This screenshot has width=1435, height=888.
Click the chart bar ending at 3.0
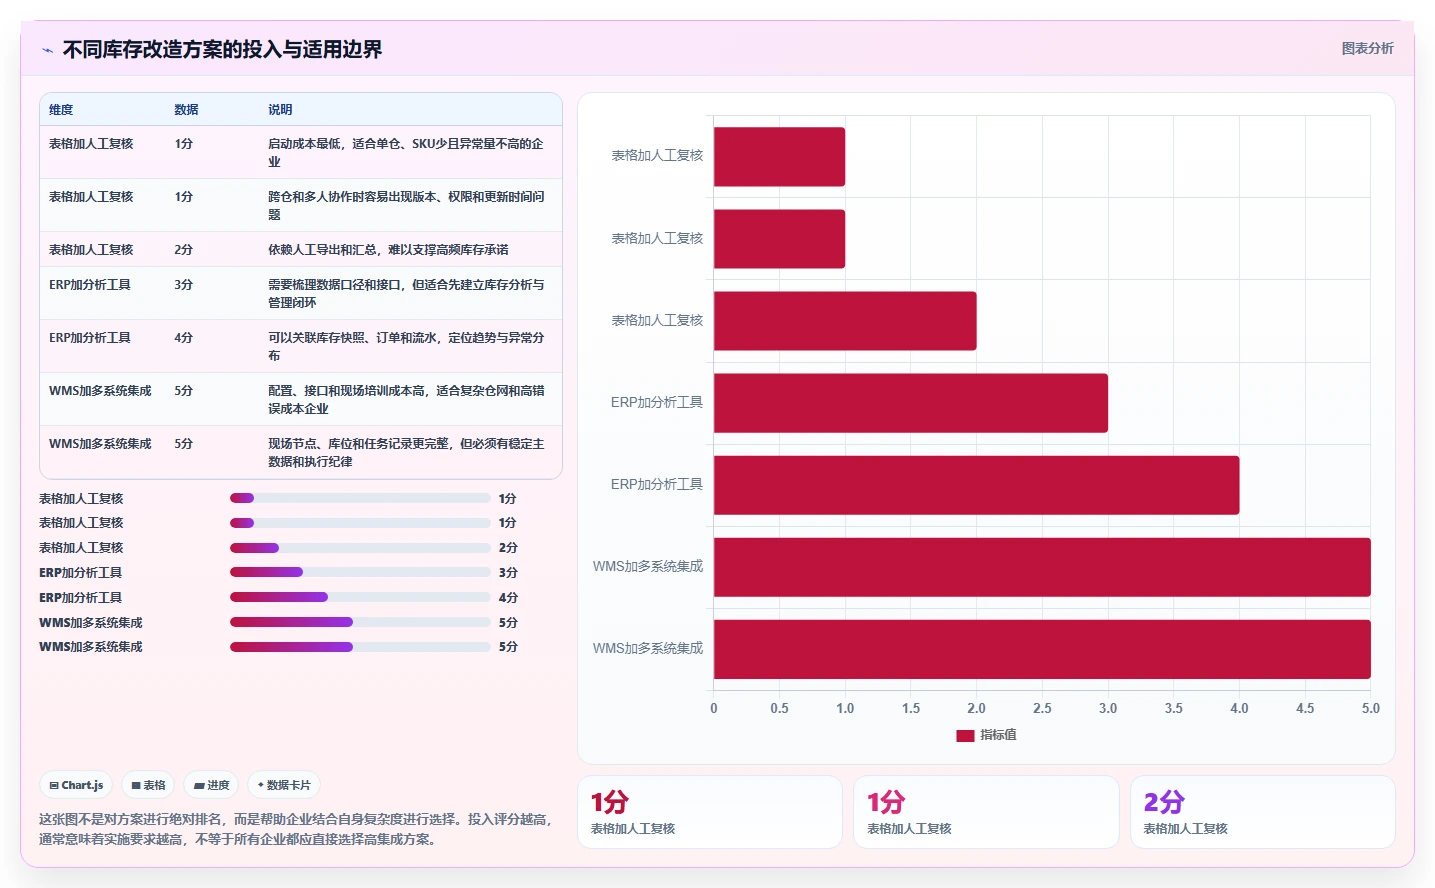pos(911,403)
